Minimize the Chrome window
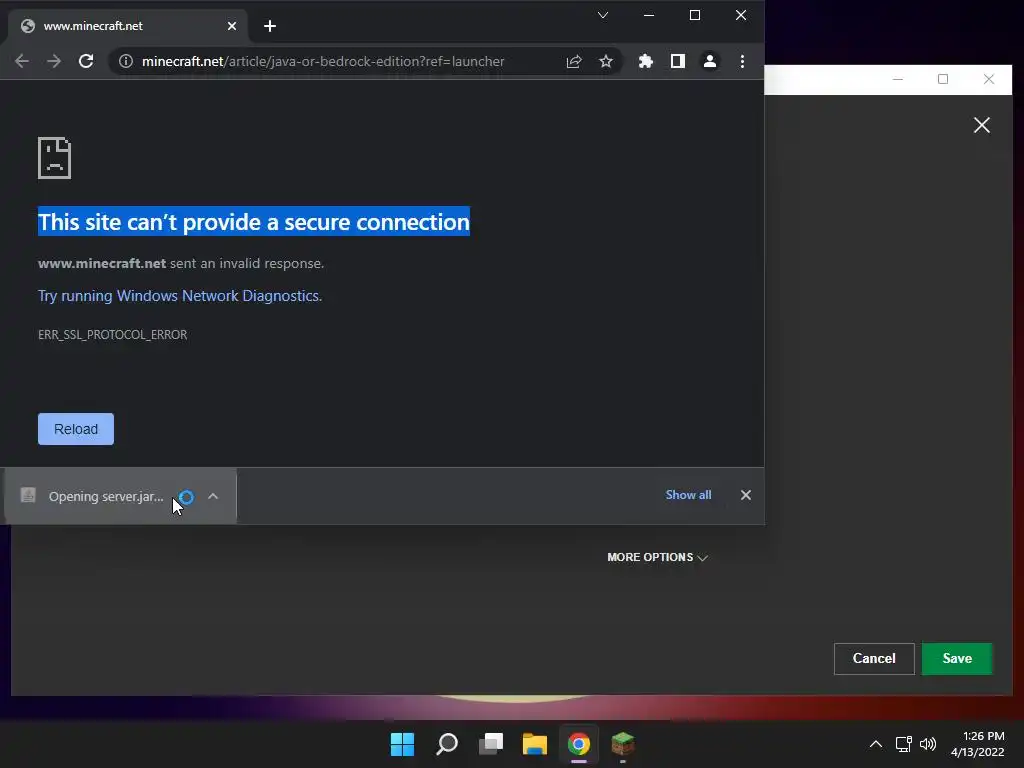The height and width of the screenshot is (768, 1024). (x=648, y=15)
